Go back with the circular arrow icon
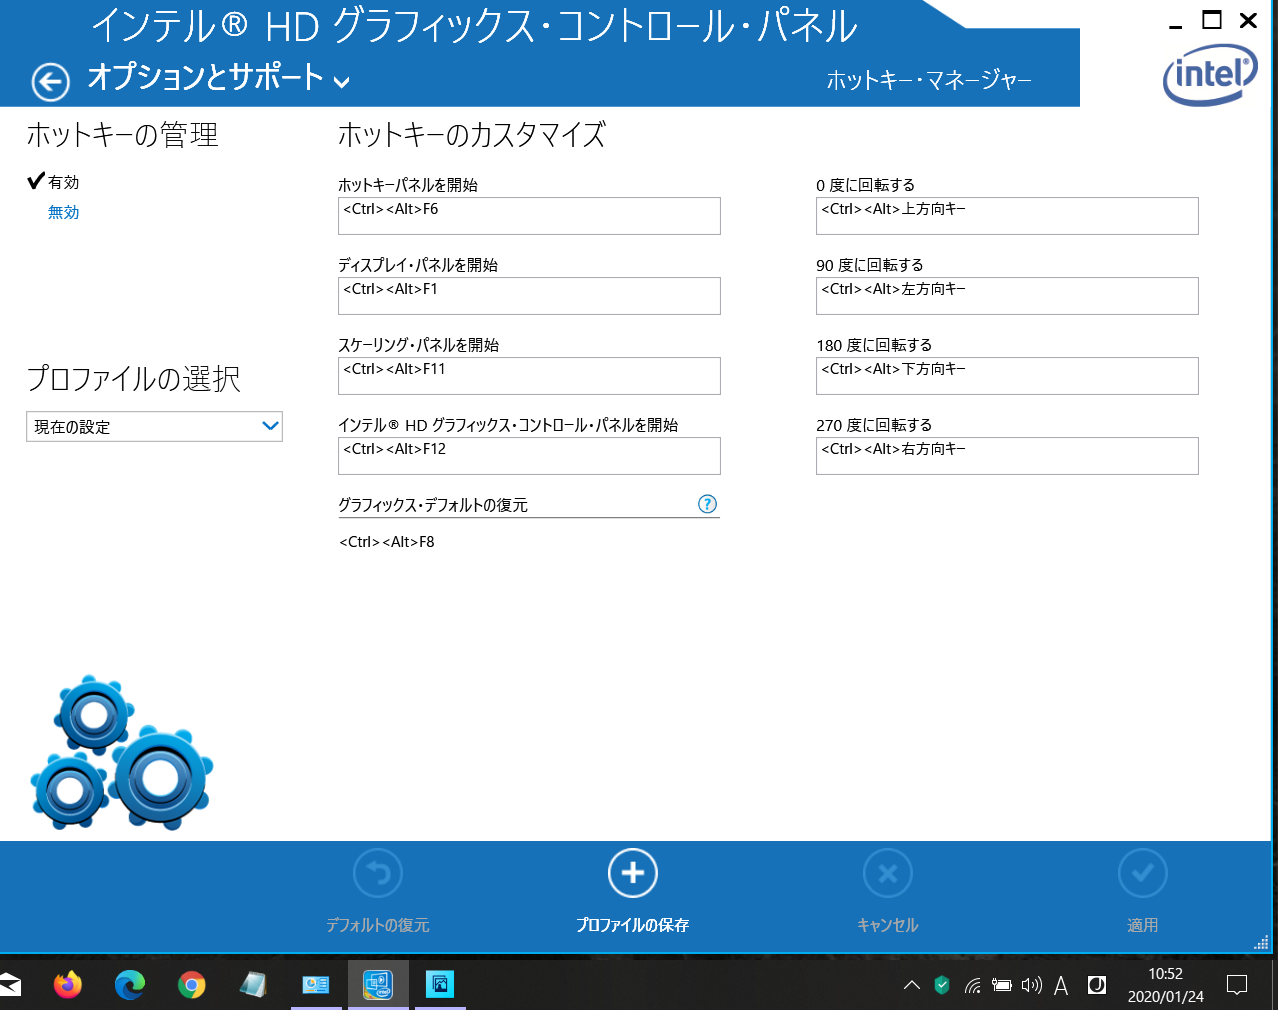Image resolution: width=1278 pixels, height=1010 pixels. [x=50, y=82]
